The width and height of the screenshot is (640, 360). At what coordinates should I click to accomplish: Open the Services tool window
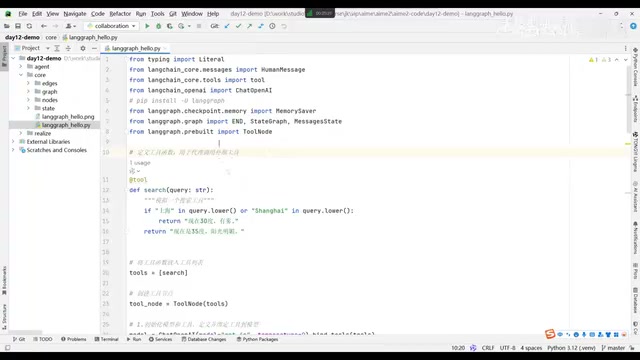coord(160,339)
